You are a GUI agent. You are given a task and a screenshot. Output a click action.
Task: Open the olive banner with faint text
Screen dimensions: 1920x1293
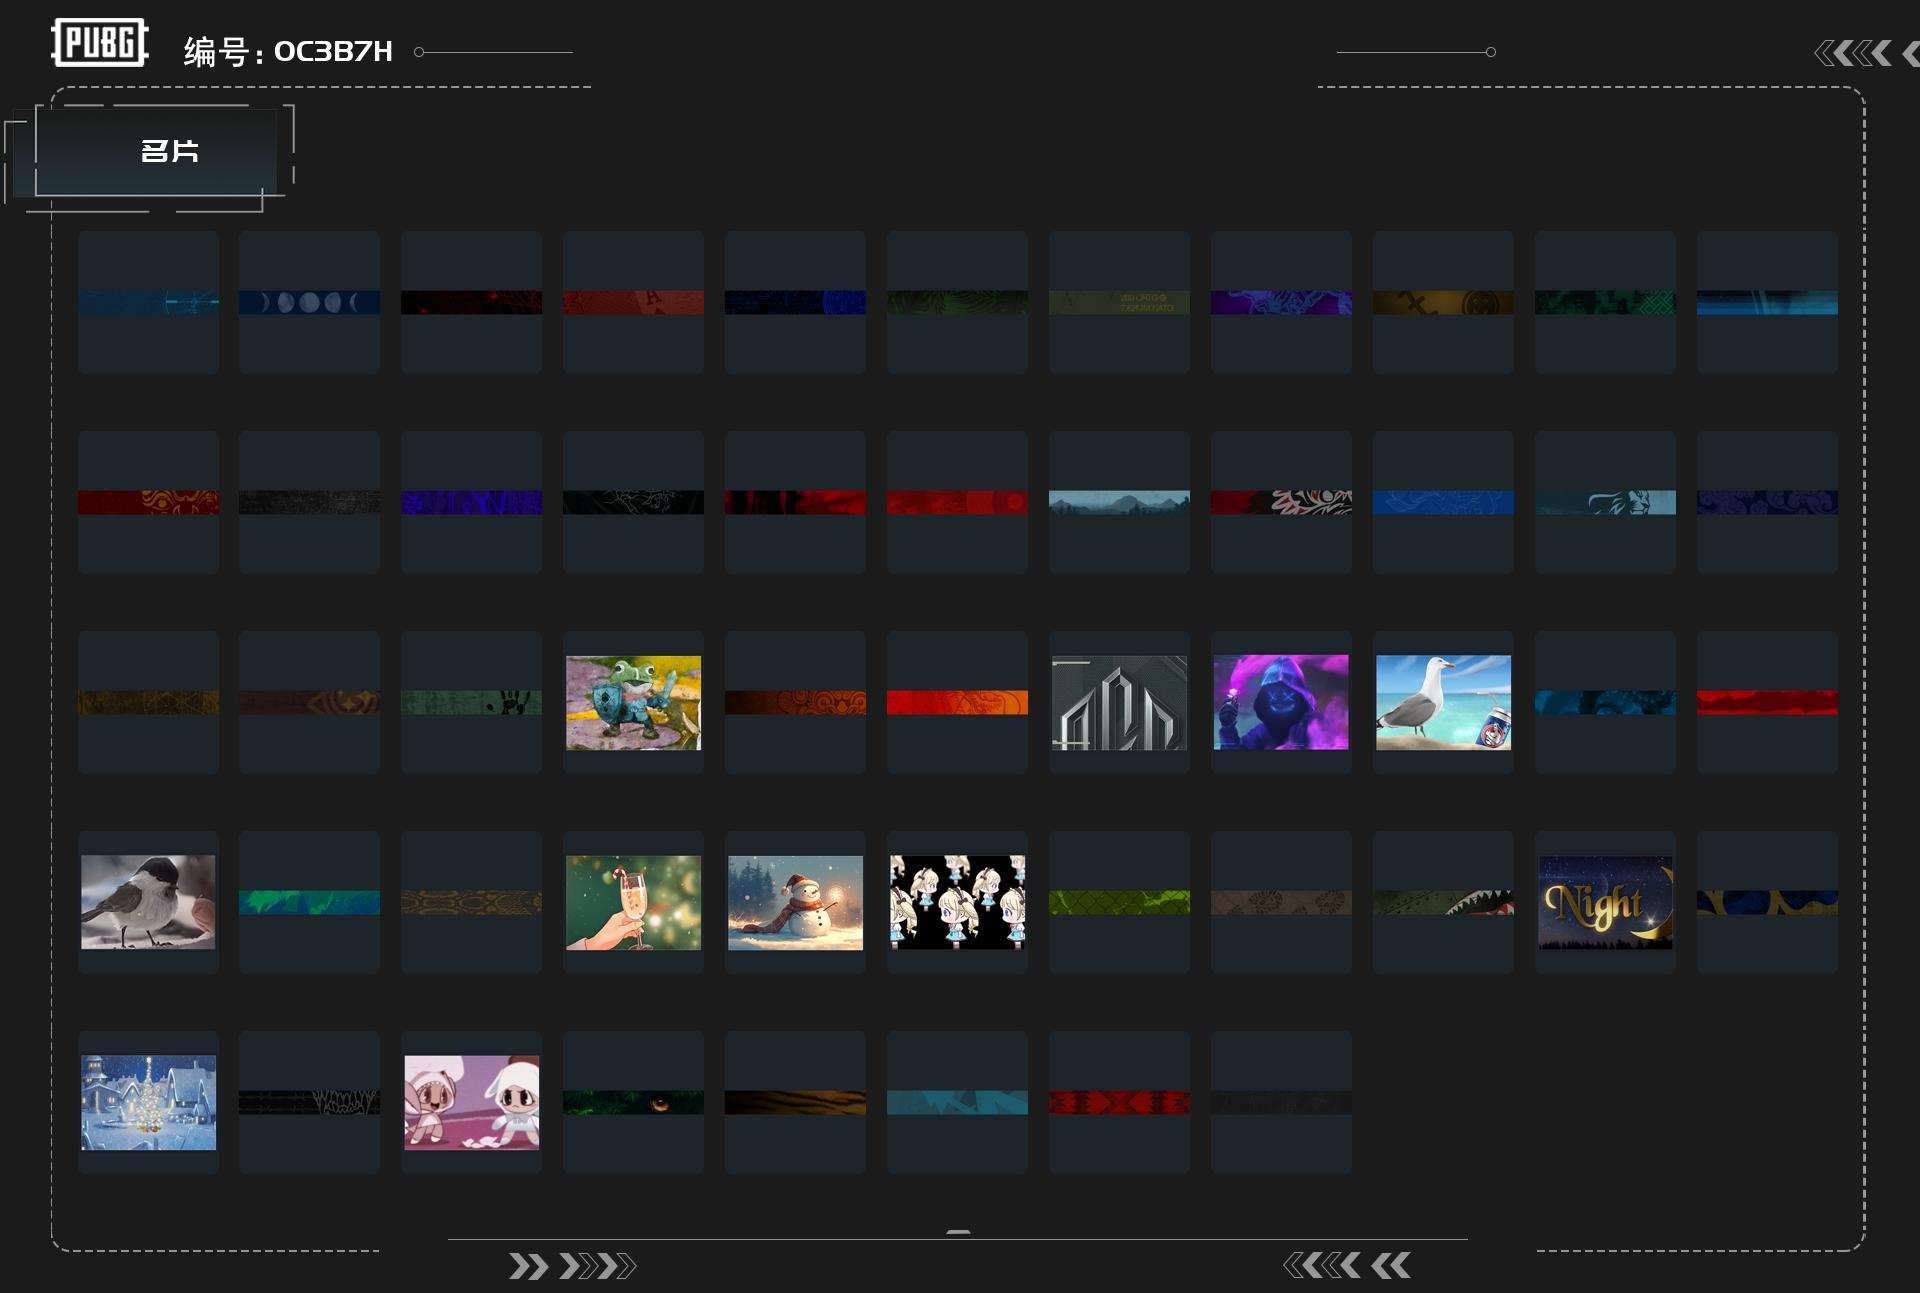coord(1119,302)
